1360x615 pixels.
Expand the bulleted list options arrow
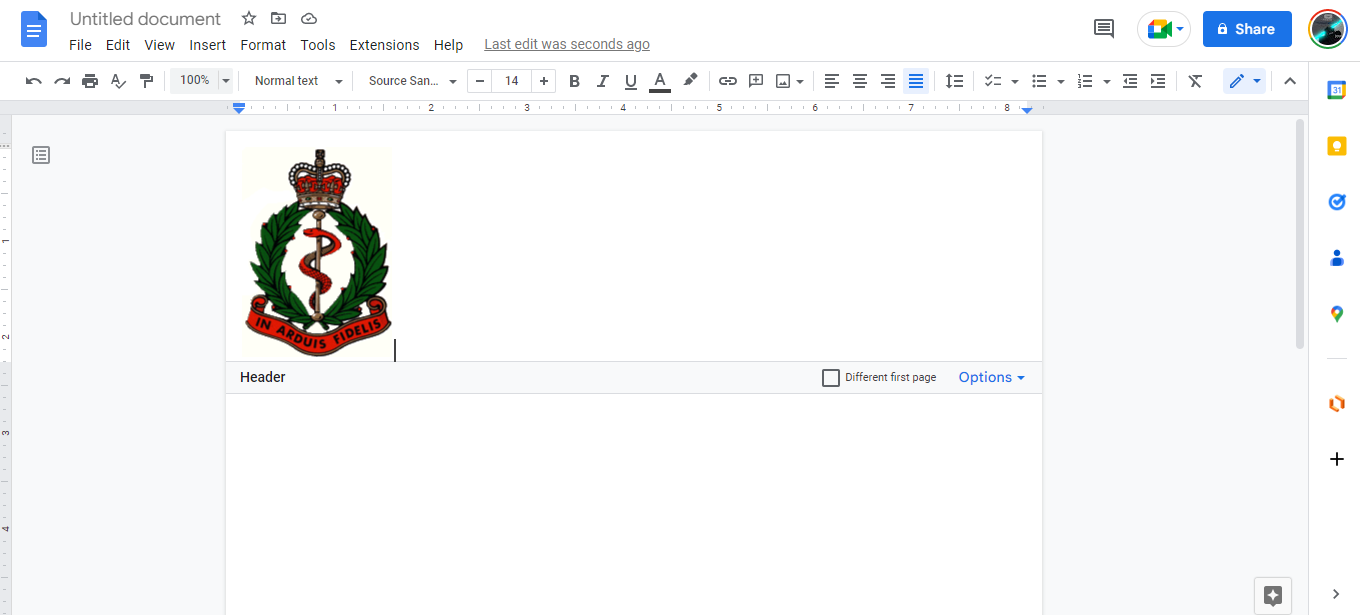1060,82
